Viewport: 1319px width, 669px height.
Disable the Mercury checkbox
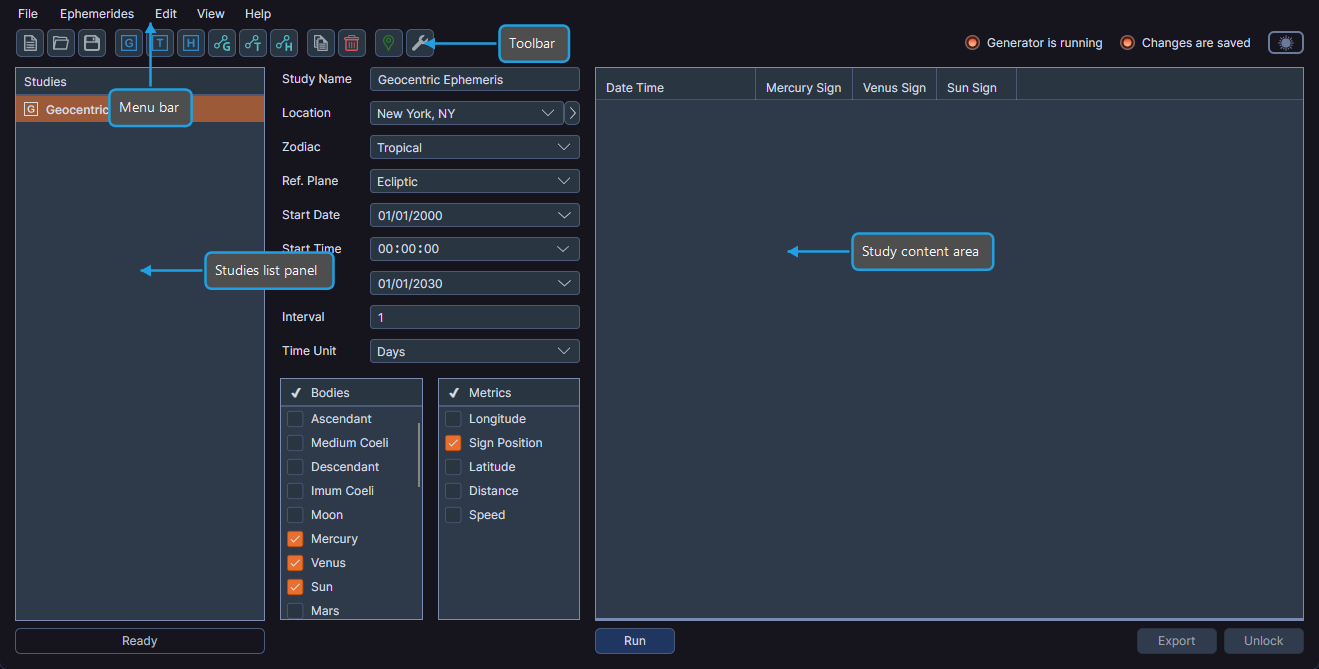pyautogui.click(x=295, y=538)
